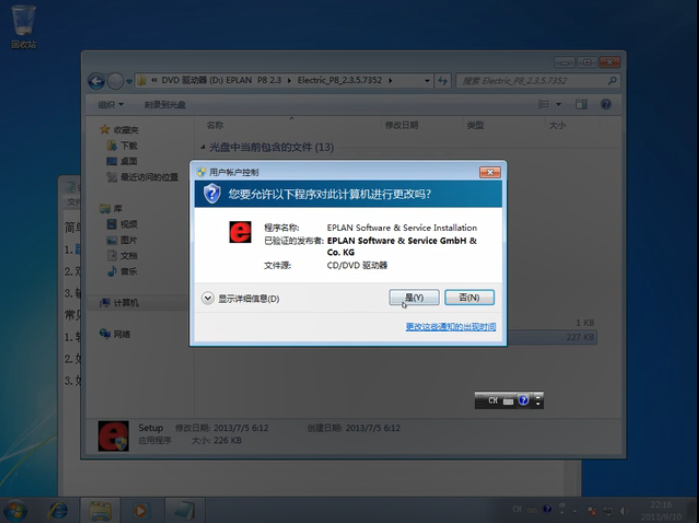The height and width of the screenshot is (523, 699).
Task: Click the Action Center flag tray icon
Action: pos(592,511)
